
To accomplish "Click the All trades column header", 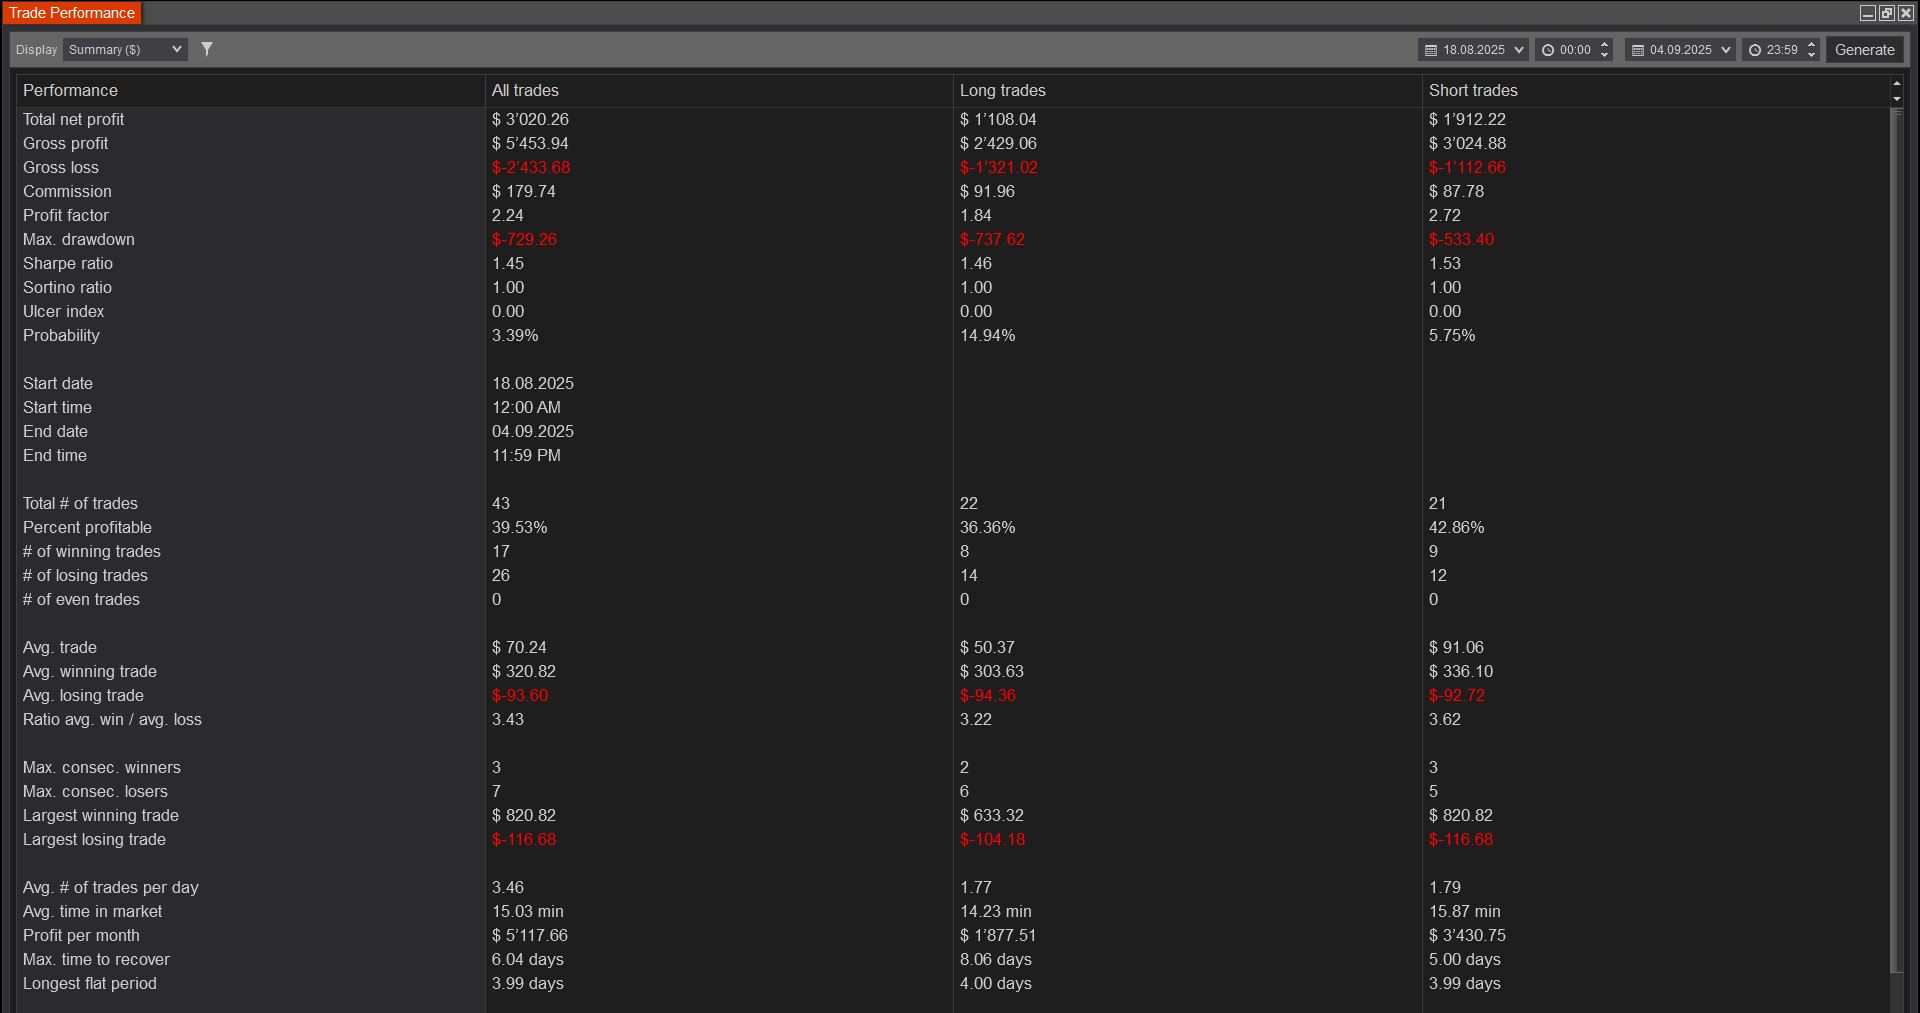I will [x=525, y=90].
